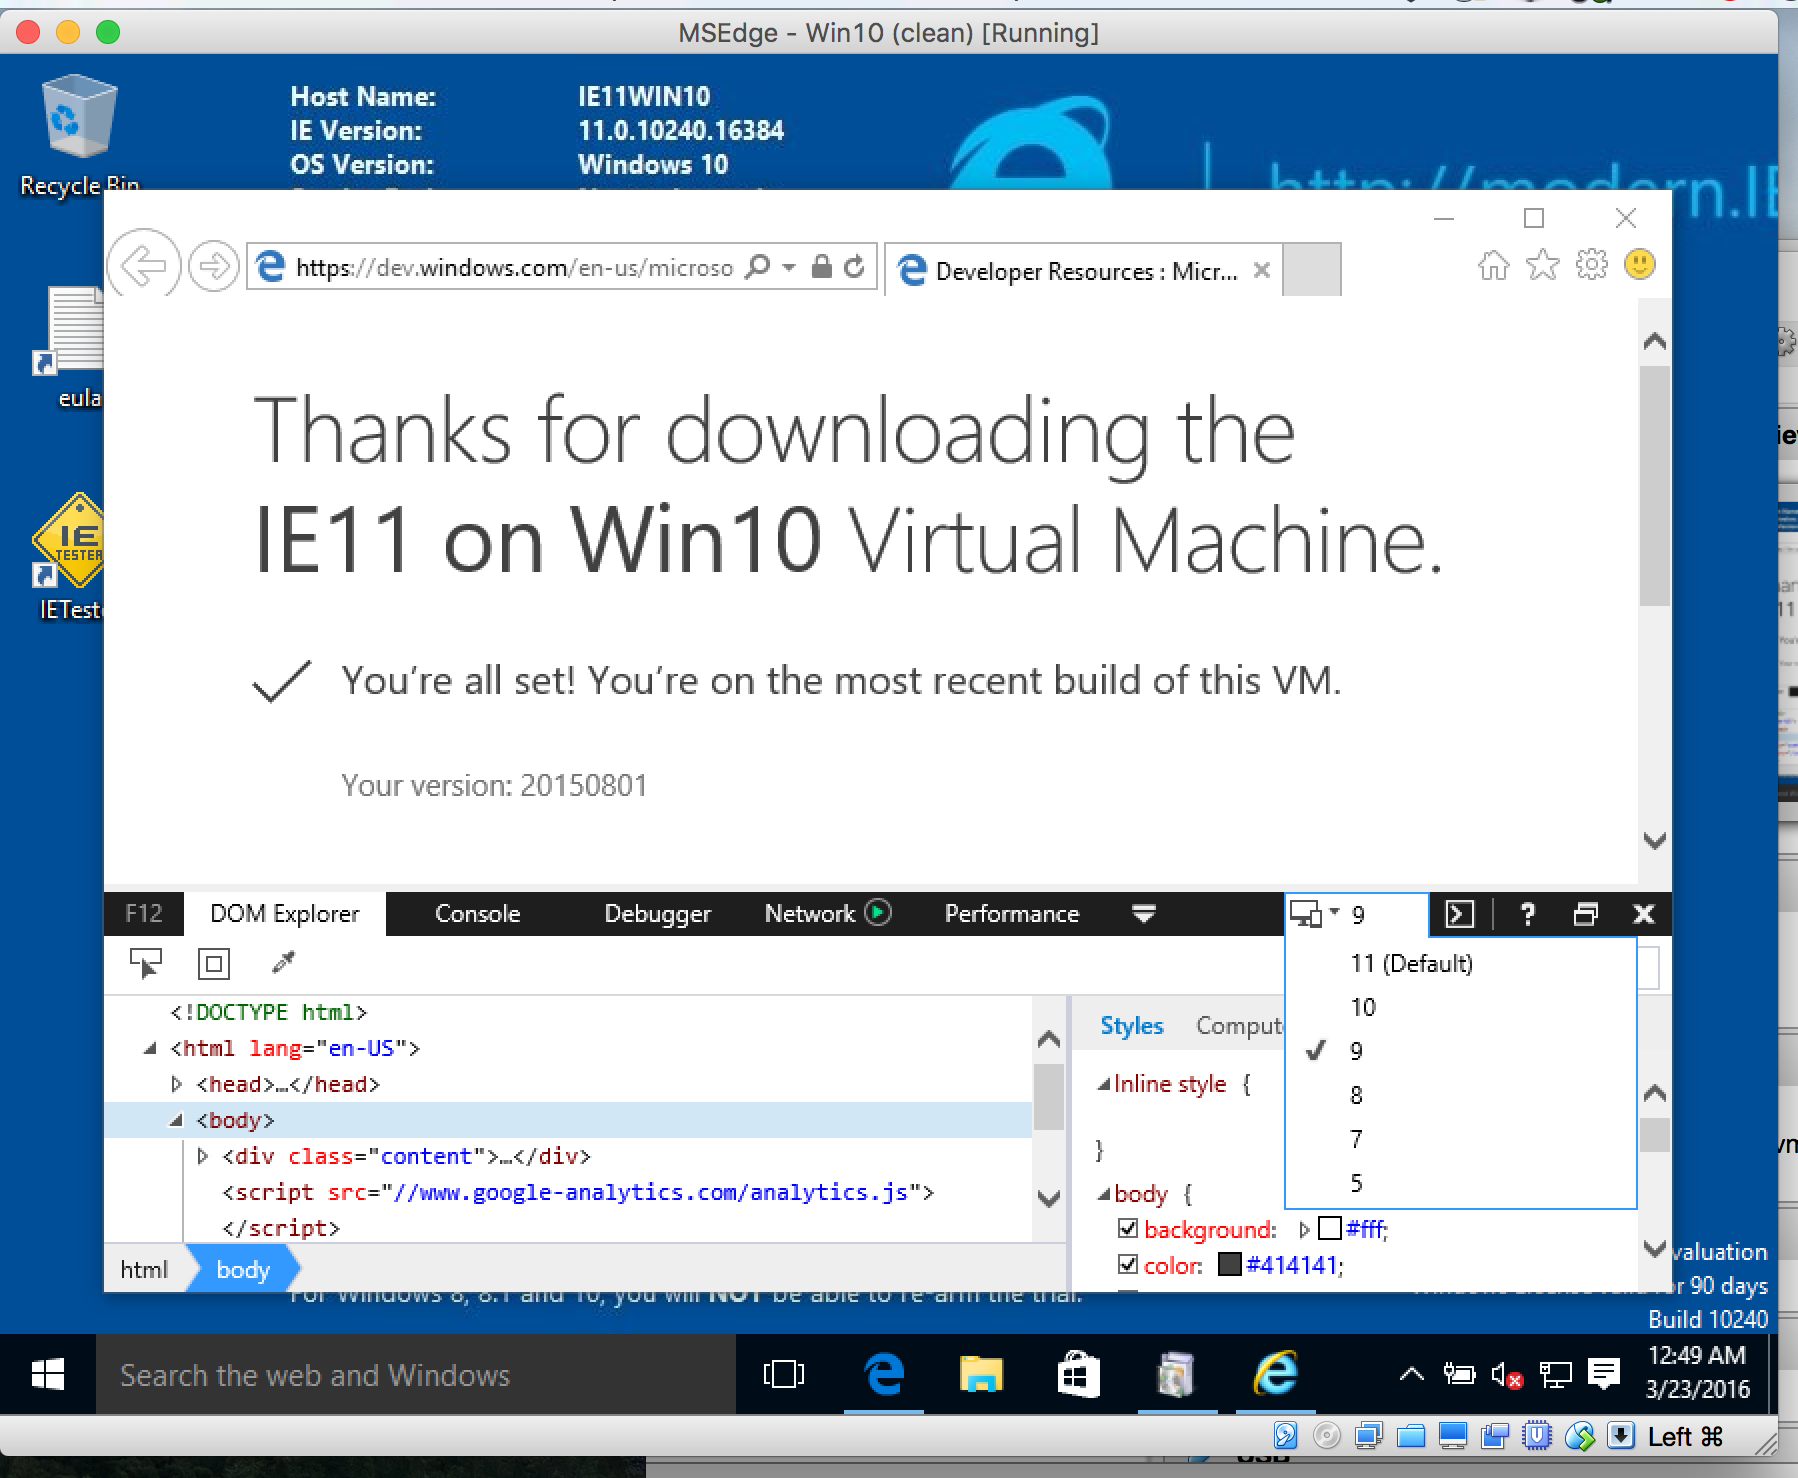Open the IE Tools gear
The height and width of the screenshot is (1478, 1798).
(x=1591, y=265)
